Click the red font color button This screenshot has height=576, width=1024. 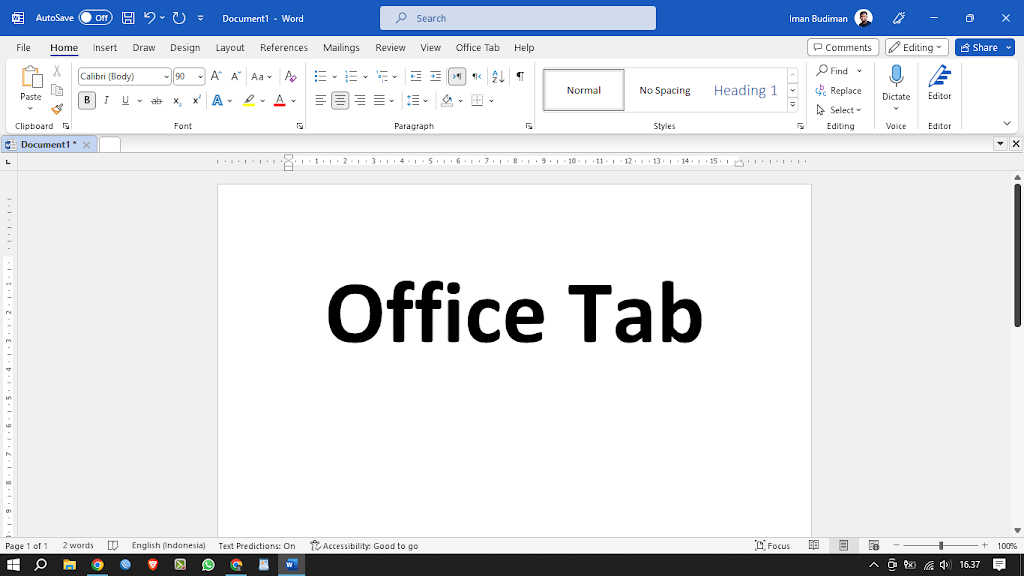click(280, 101)
